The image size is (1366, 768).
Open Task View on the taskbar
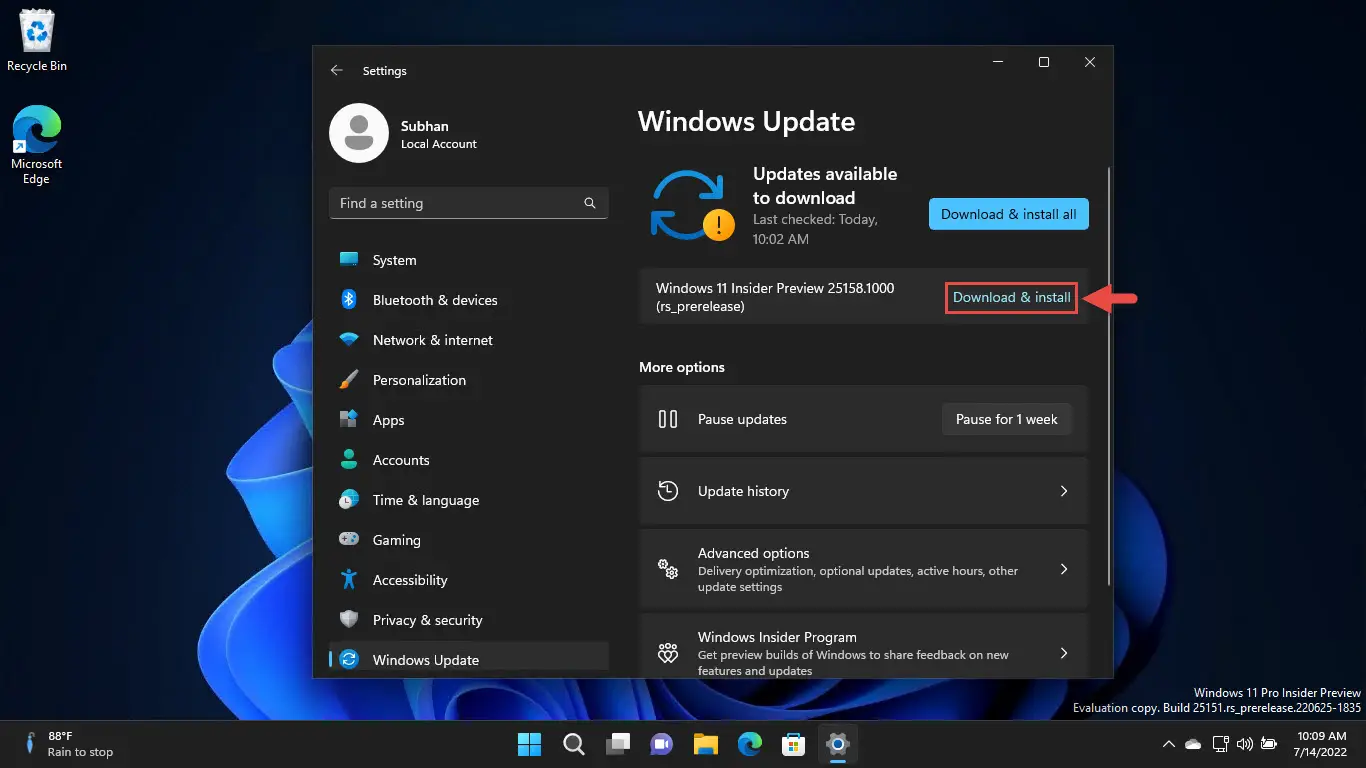click(x=618, y=744)
